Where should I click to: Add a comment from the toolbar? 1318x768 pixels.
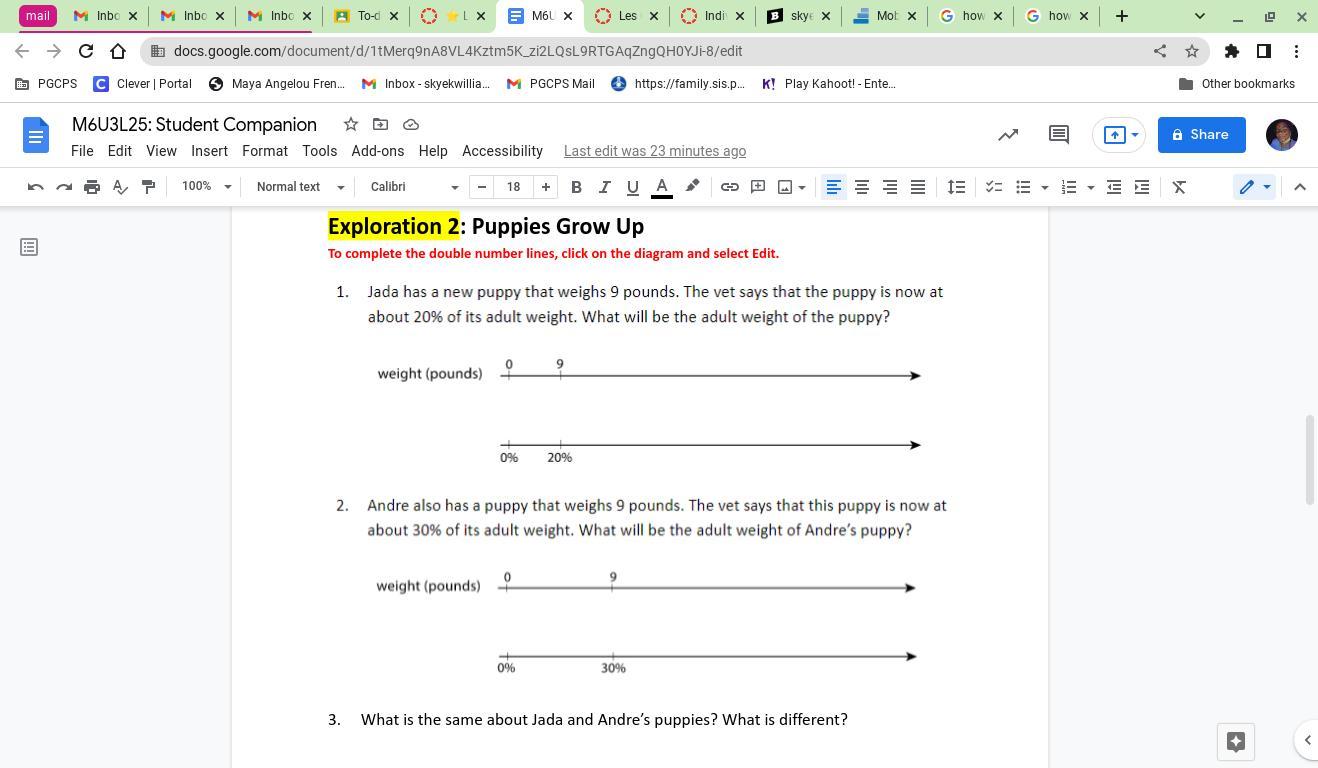pos(758,187)
